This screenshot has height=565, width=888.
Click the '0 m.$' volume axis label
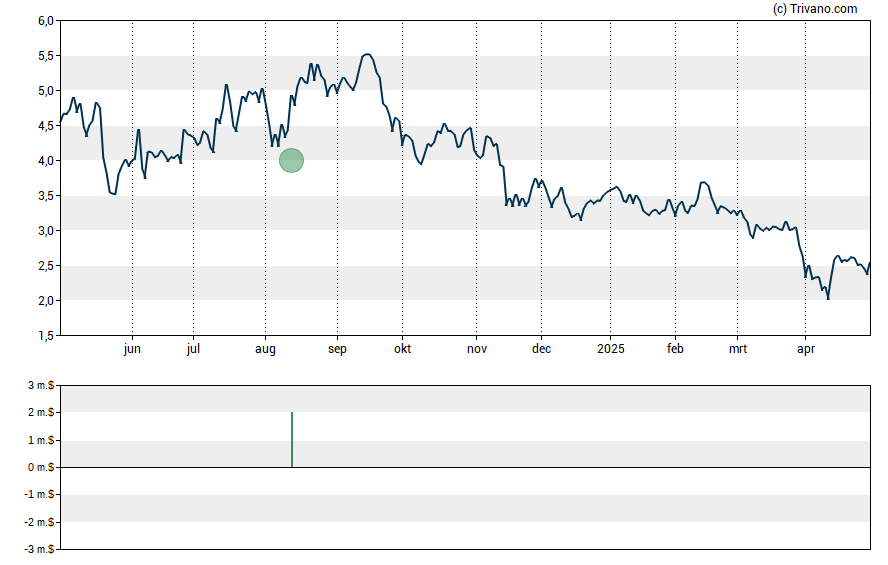(41, 467)
